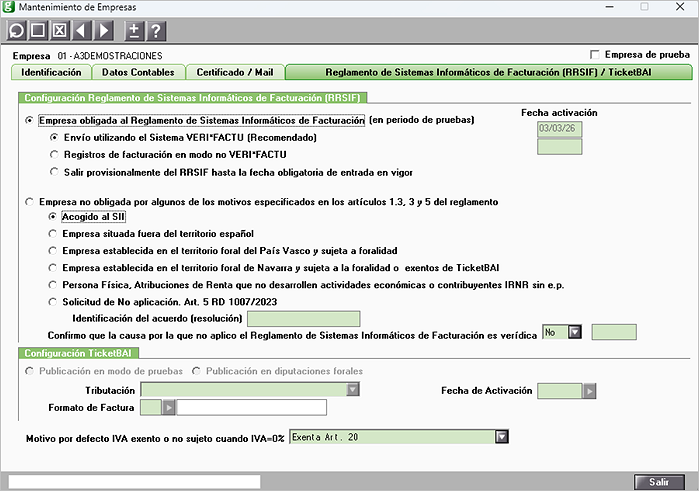Screen dimensions: 699x491
Task: Select Empresa obligada al Reglamento radio button
Action: 29,120
